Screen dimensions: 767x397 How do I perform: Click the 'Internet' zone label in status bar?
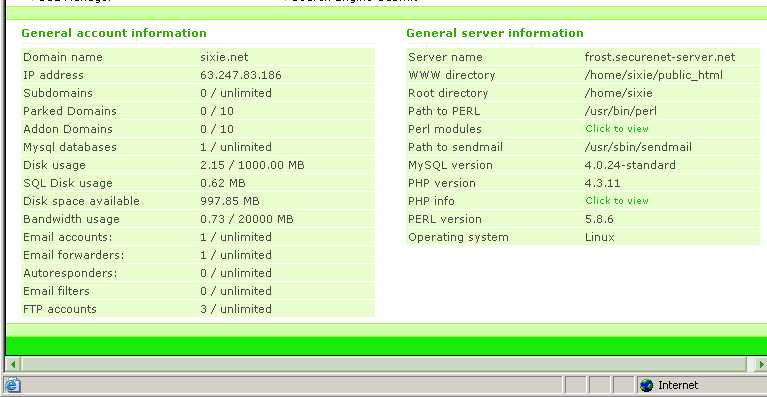(678, 385)
